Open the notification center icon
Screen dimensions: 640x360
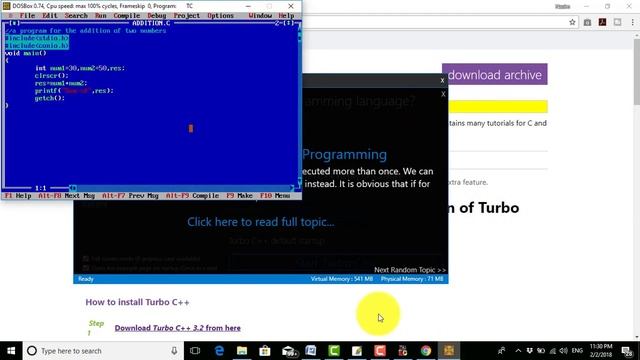coord(627,351)
